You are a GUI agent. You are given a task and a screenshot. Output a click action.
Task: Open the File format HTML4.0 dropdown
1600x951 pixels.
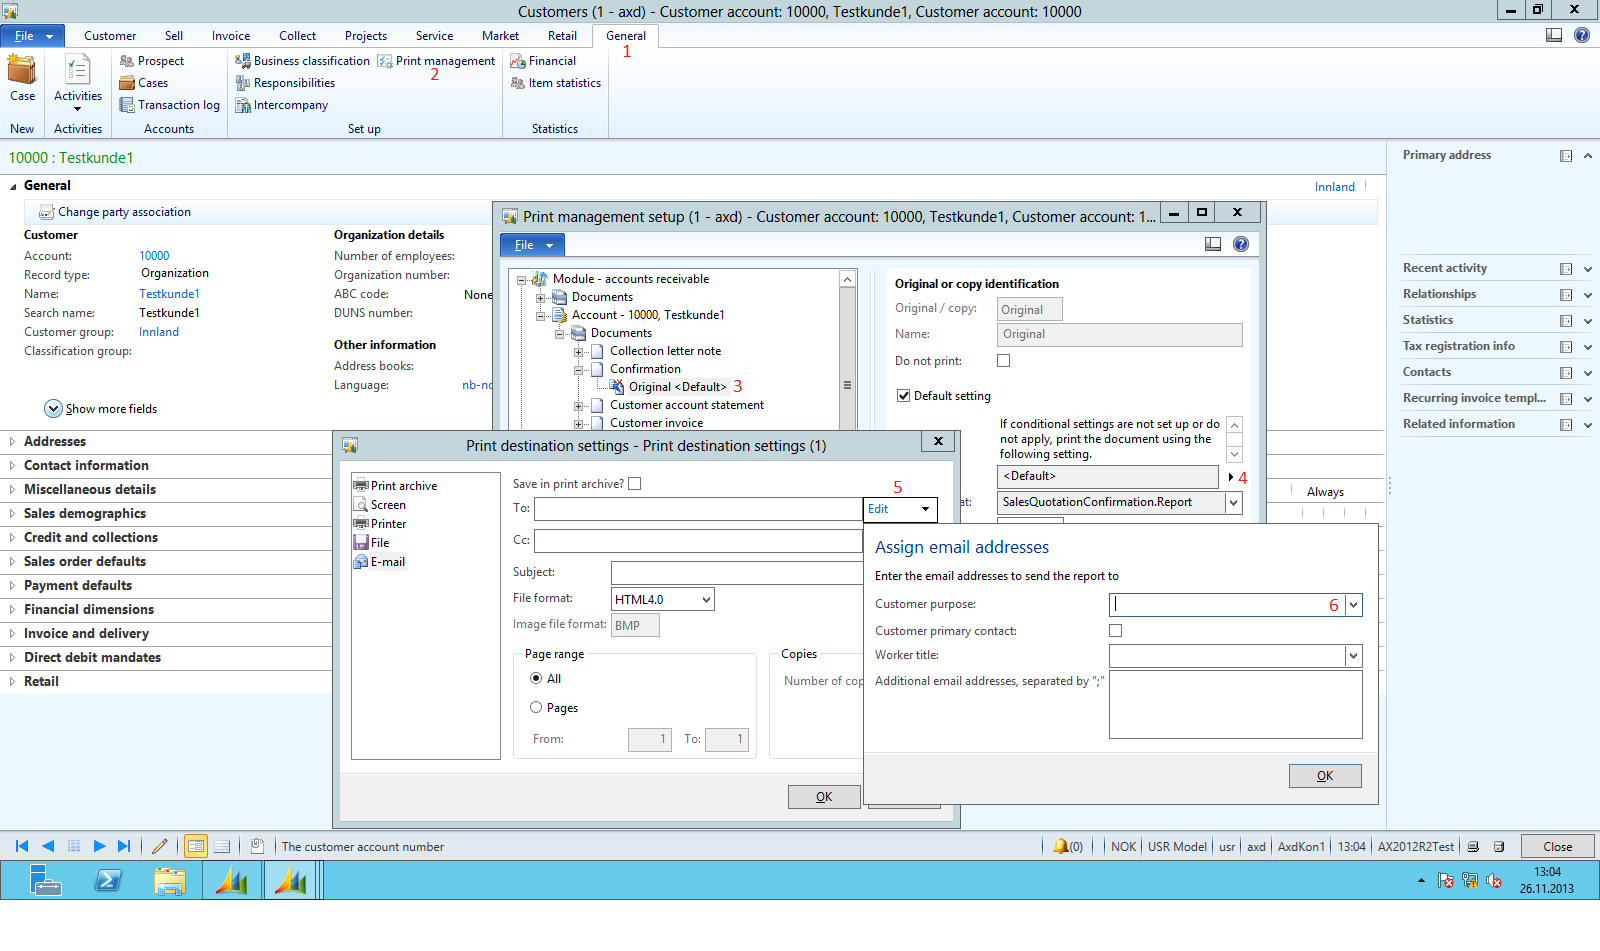(706, 600)
